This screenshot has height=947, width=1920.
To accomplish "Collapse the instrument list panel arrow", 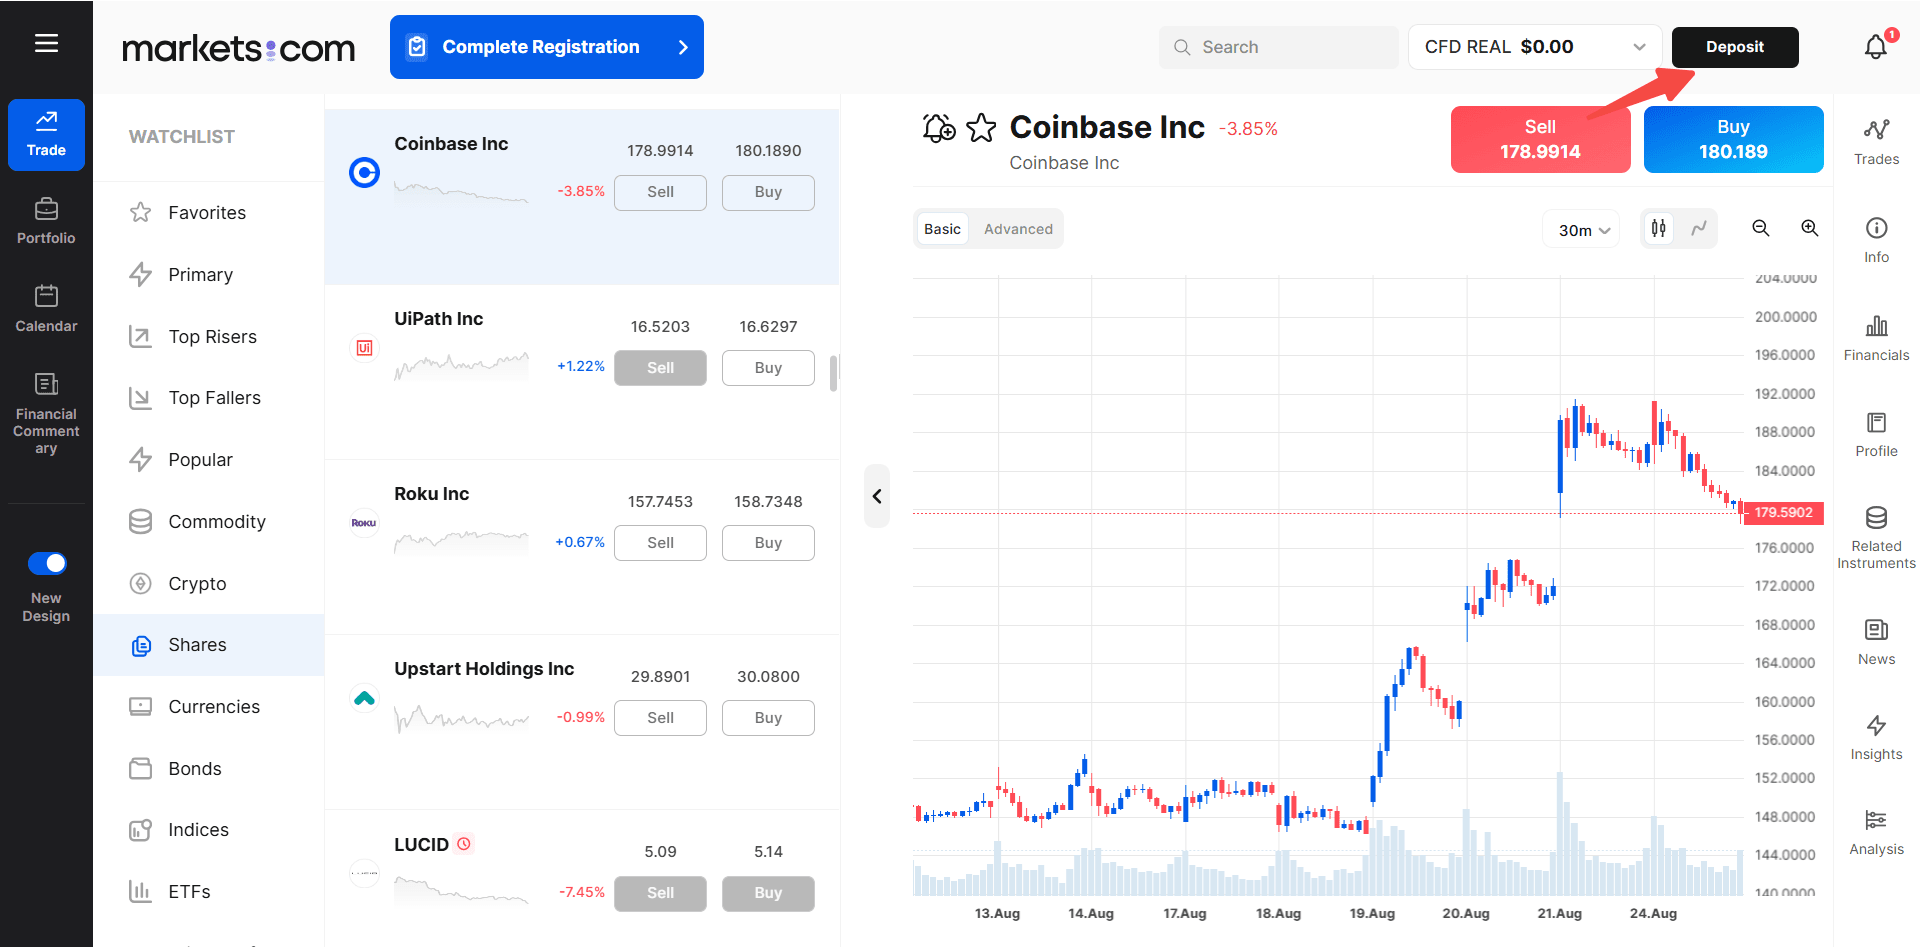I will pyautogui.click(x=877, y=496).
